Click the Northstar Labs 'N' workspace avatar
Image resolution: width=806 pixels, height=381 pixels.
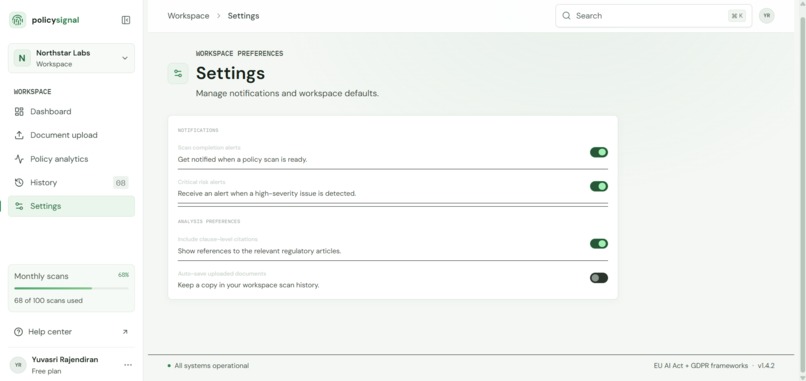(22, 58)
